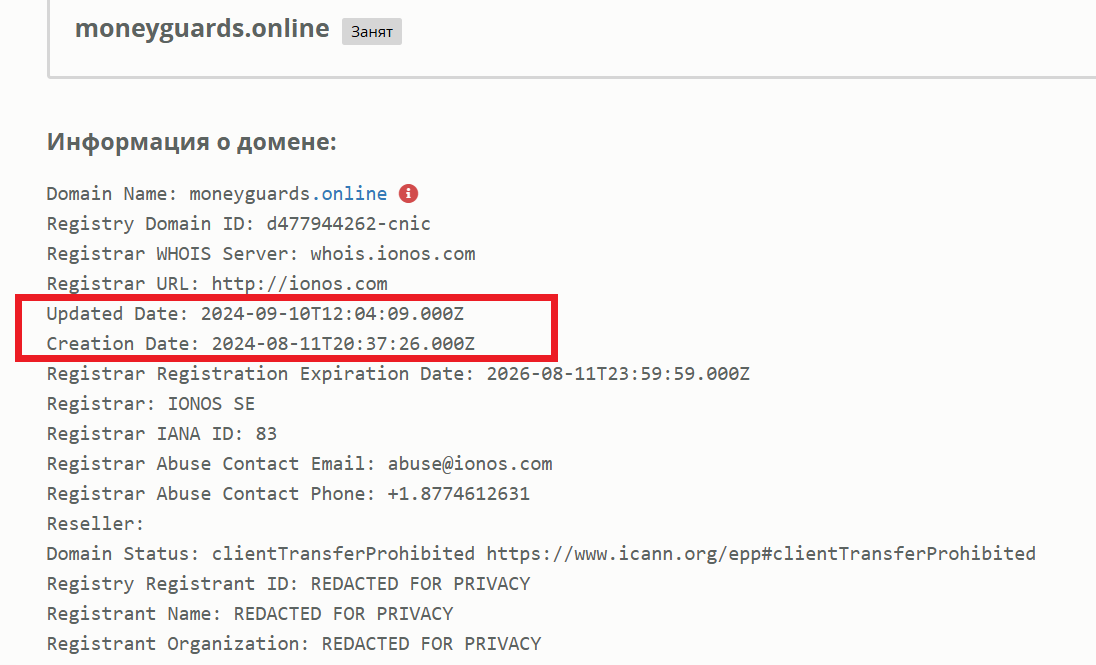Click the Registrar Registration Expiration Date line
Screen dimensions: 1096x665
click(x=398, y=374)
